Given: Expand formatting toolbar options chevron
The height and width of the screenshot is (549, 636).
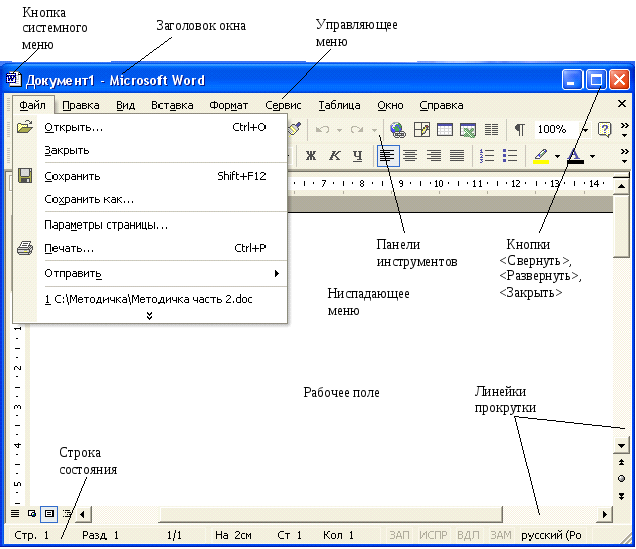Looking at the screenshot, I should 625,156.
